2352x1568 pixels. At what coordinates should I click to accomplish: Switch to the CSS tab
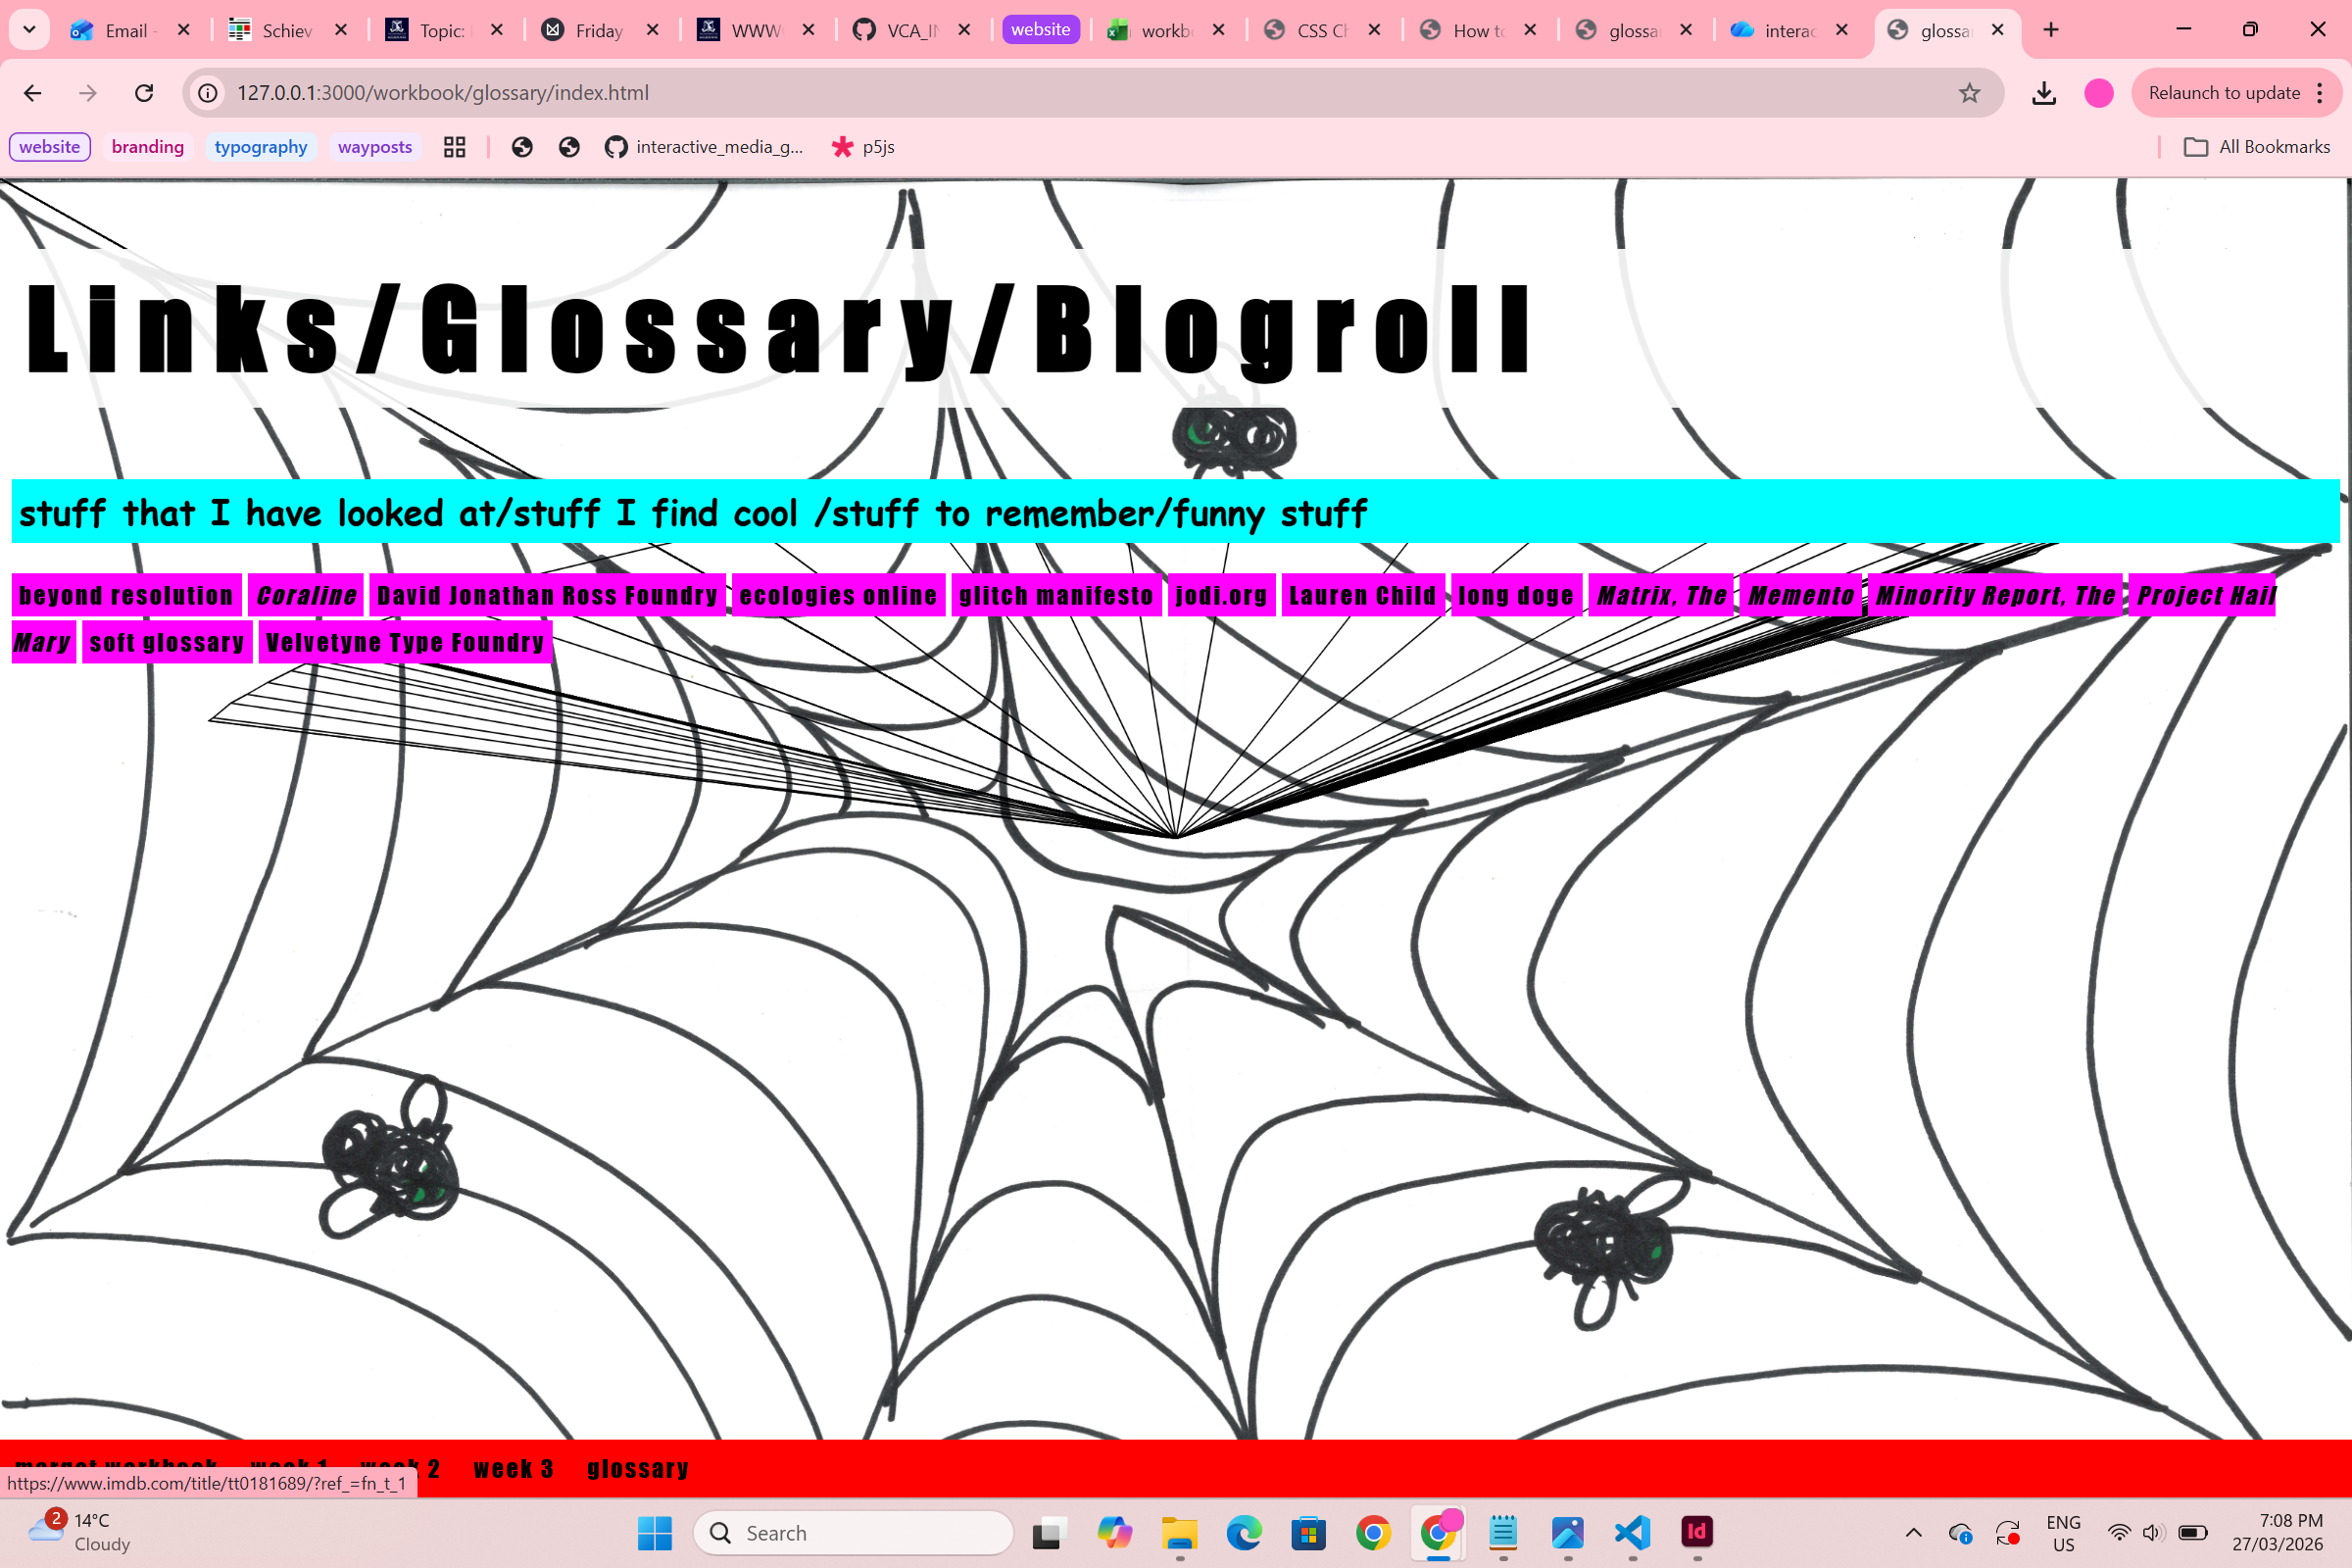(1320, 30)
